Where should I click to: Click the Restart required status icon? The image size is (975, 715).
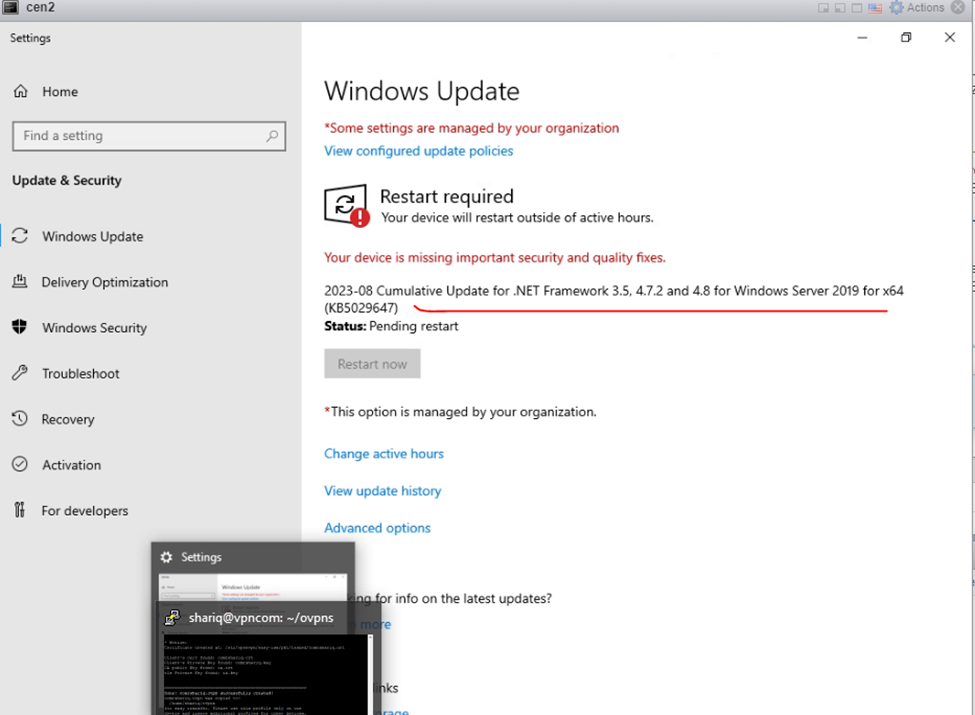point(346,206)
